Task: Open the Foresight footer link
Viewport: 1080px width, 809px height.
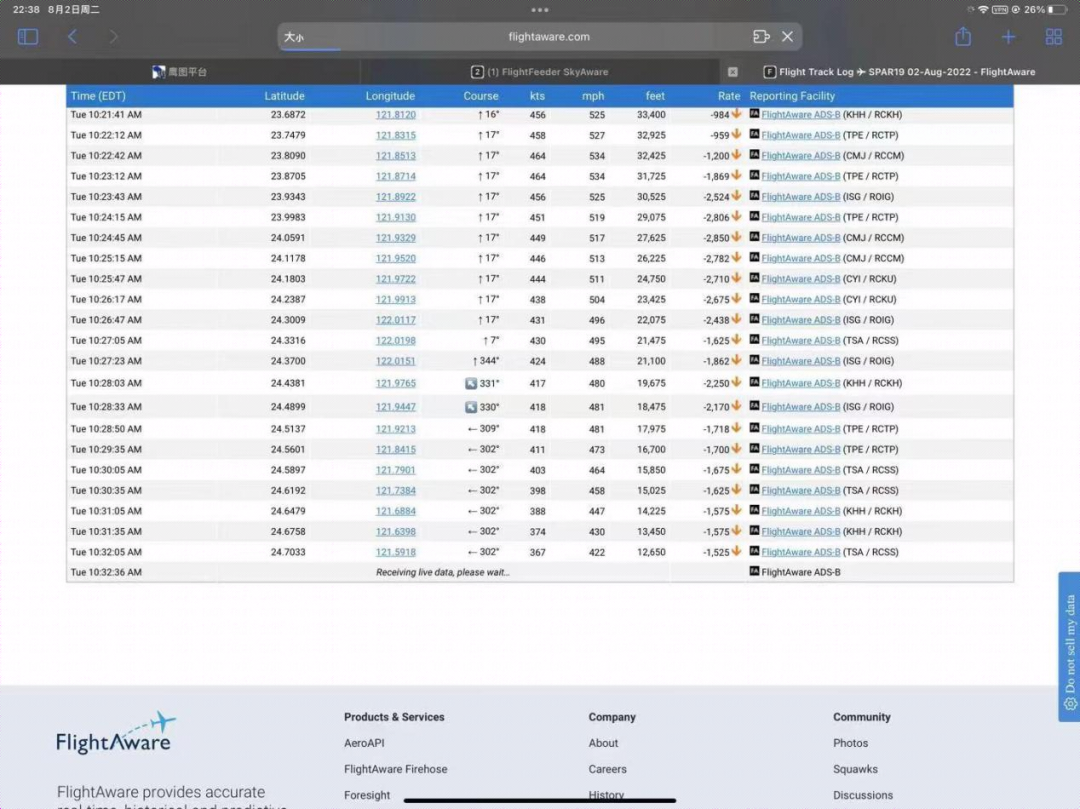Action: 367,795
